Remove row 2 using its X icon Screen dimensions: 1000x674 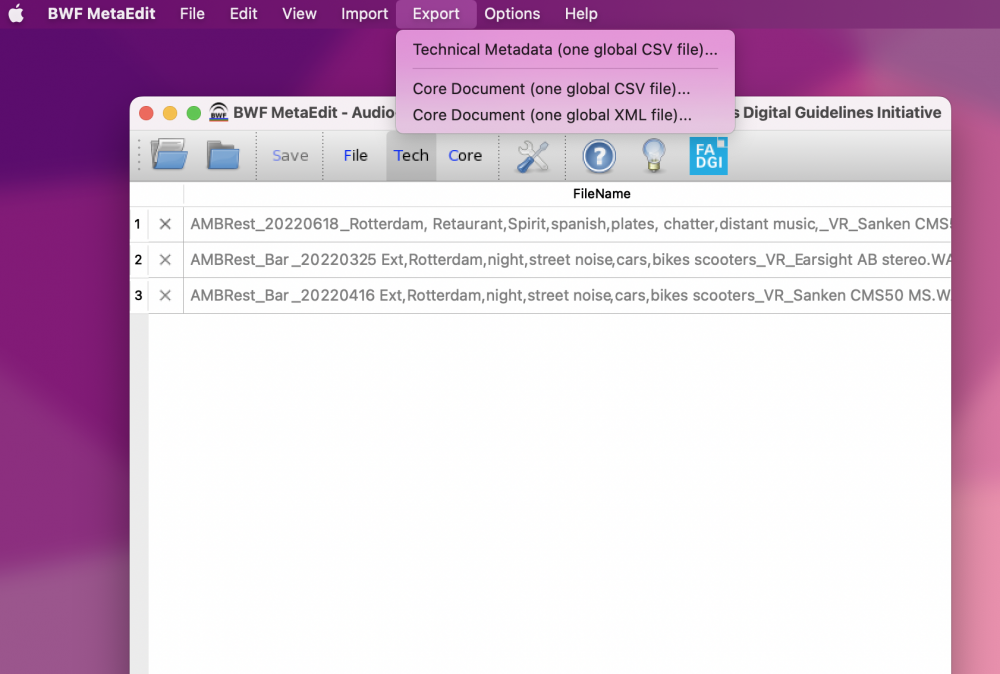(165, 260)
